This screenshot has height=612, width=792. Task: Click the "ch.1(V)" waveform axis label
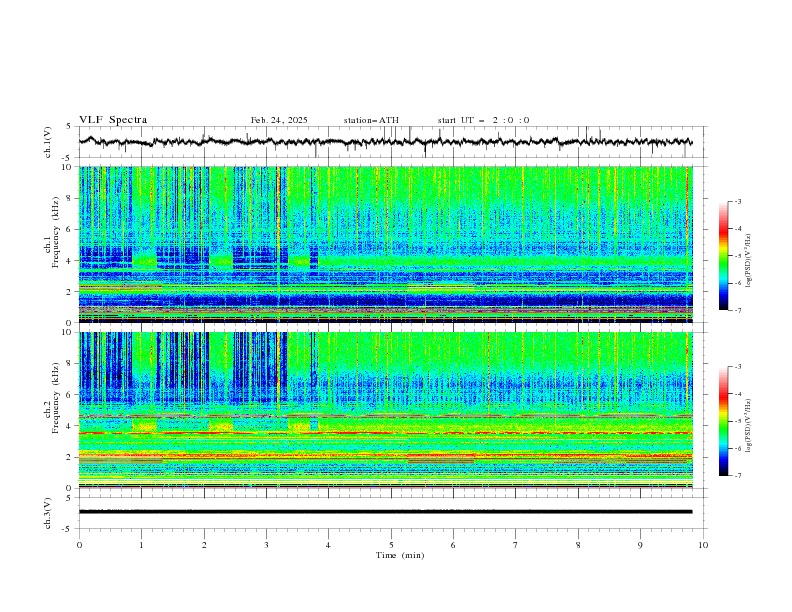(48, 142)
